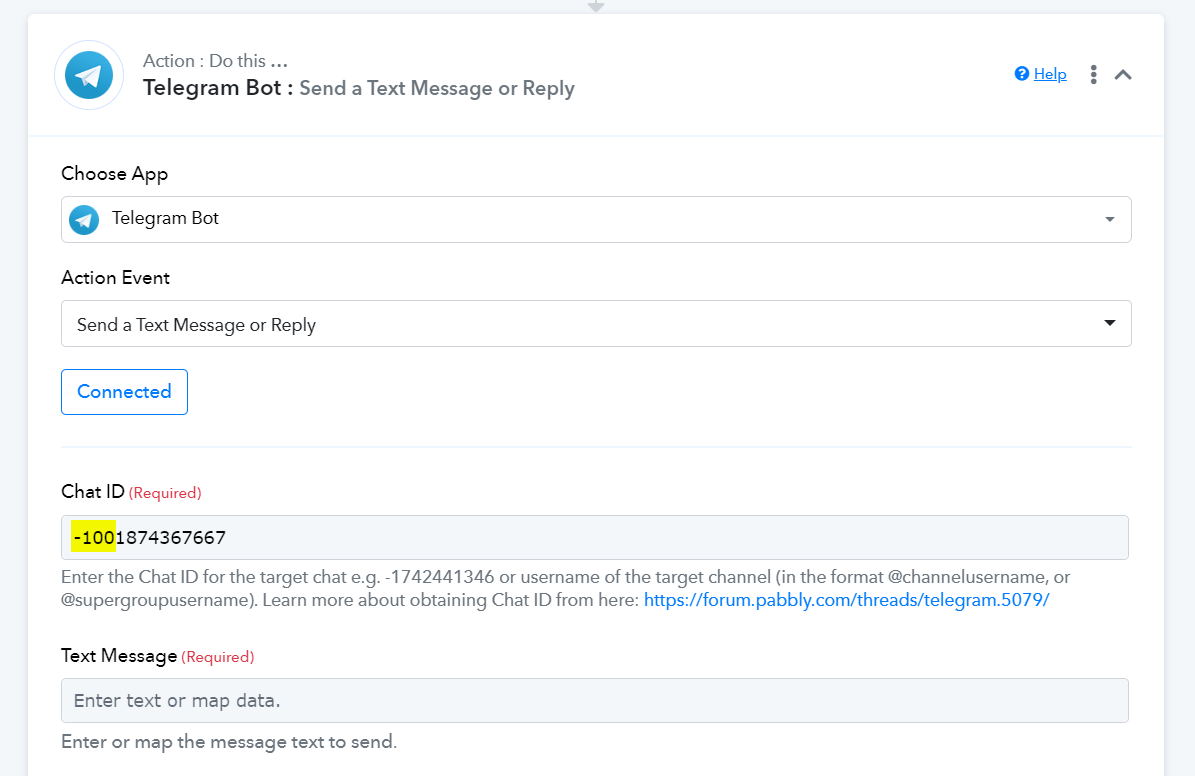Open the forum.pabbly.com telegram thread link
Image resolution: width=1195 pixels, height=776 pixels.
coord(847,600)
